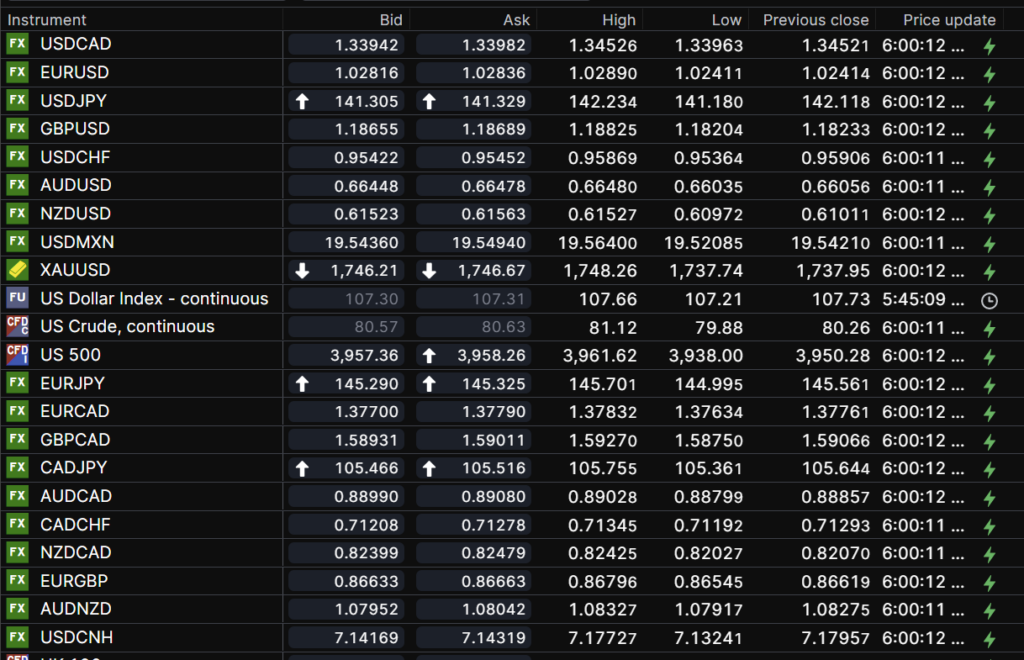Select the GBPUSD instrument row

(75, 129)
